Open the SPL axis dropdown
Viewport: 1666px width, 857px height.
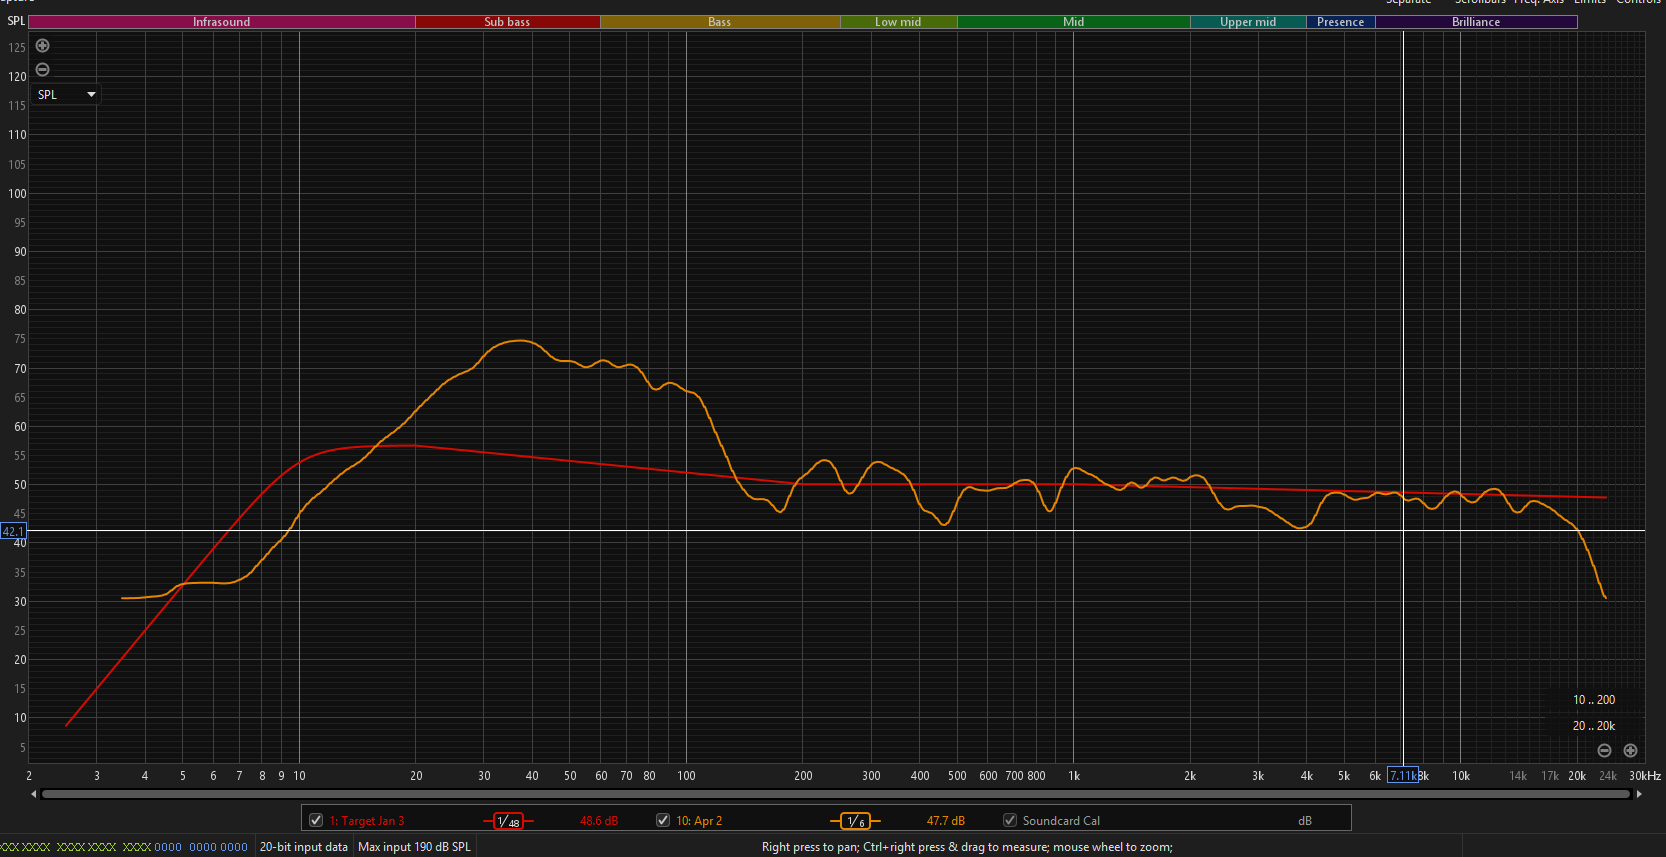66,95
